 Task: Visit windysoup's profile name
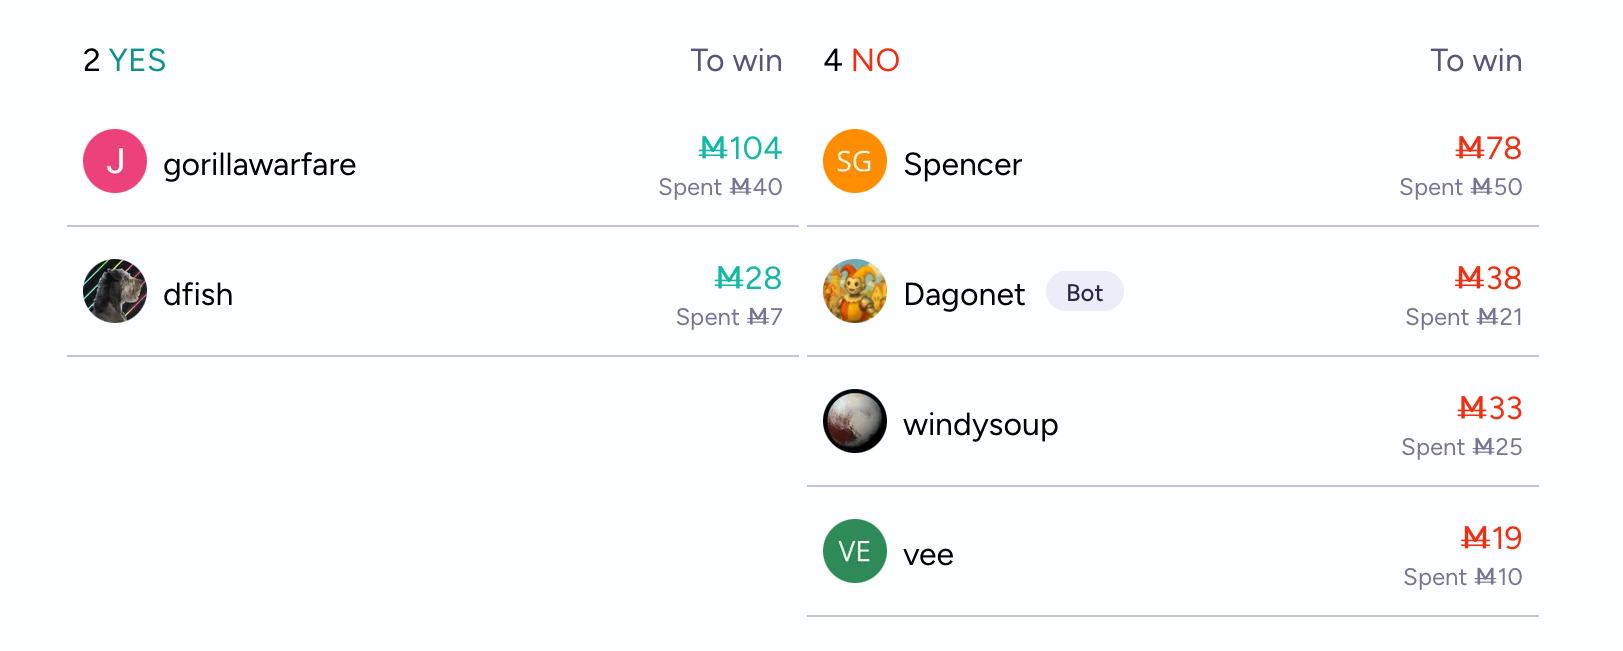coord(980,424)
